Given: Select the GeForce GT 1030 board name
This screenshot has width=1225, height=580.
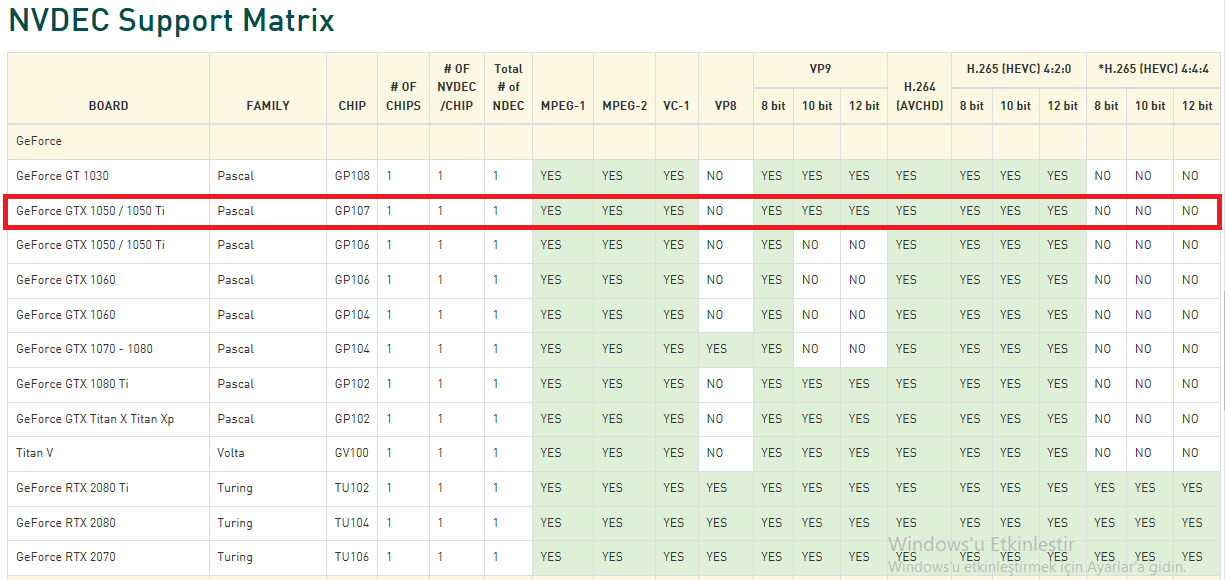Looking at the screenshot, I should [62, 176].
